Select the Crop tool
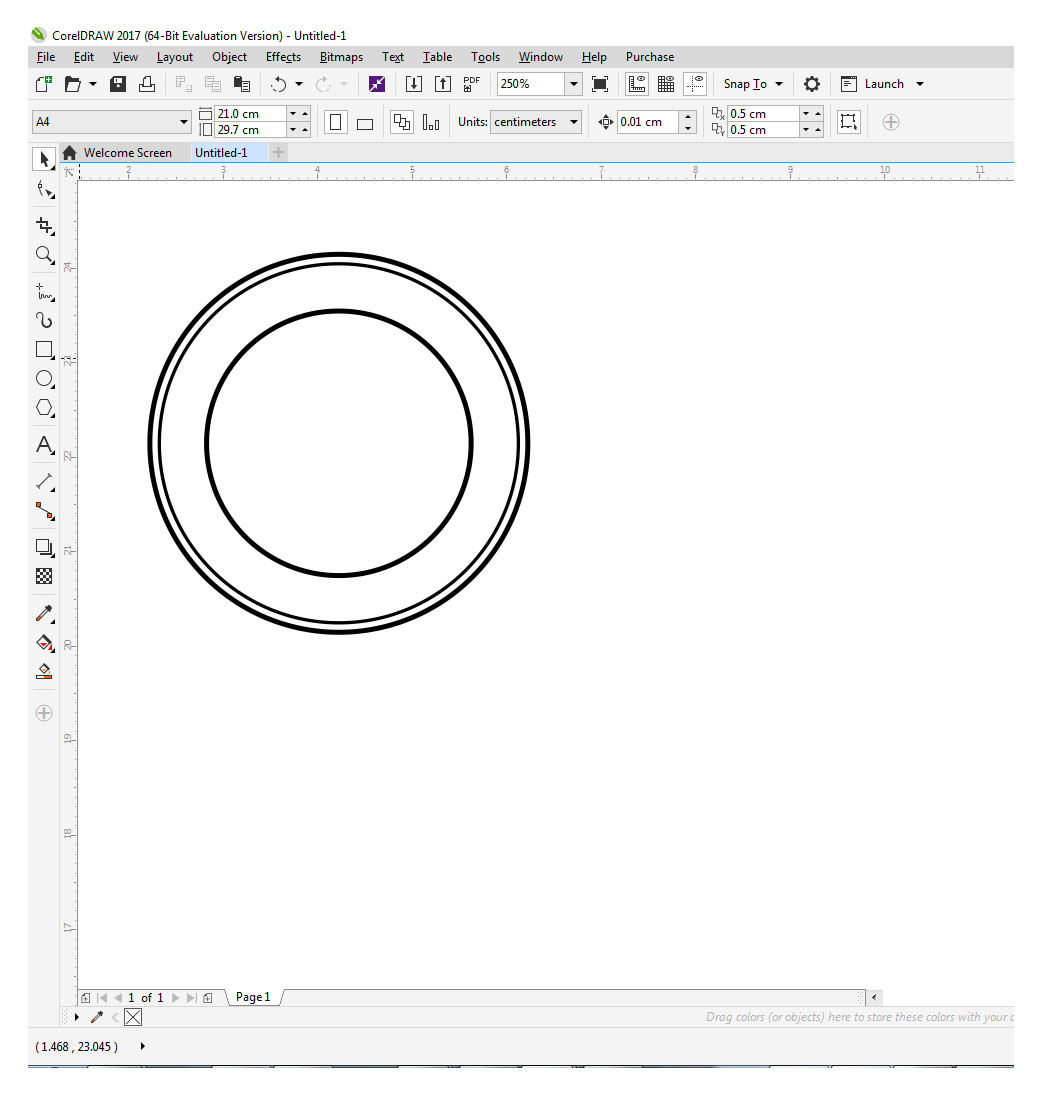Image resolution: width=1051 pixels, height=1100 pixels. [44, 226]
